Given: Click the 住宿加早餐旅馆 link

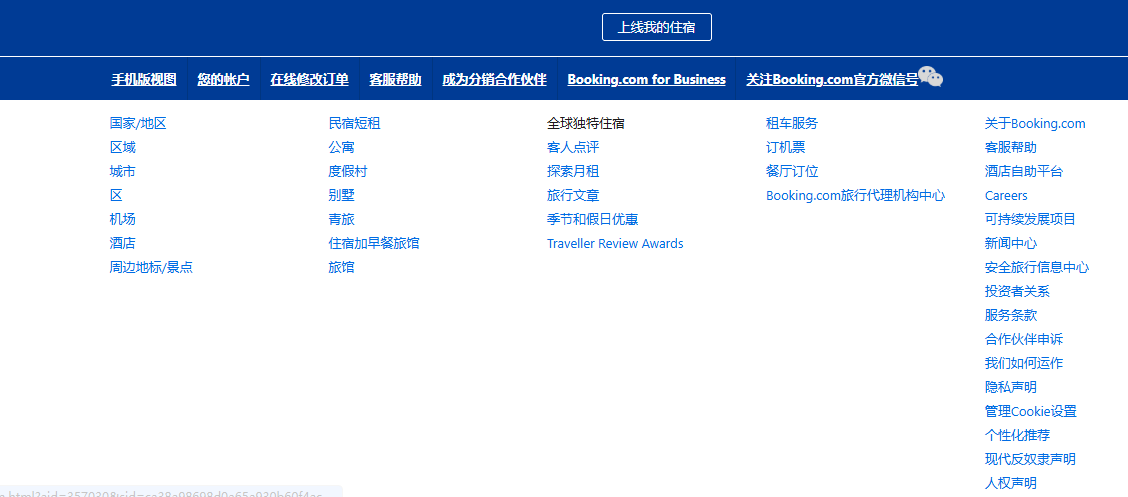Looking at the screenshot, I should tap(374, 244).
